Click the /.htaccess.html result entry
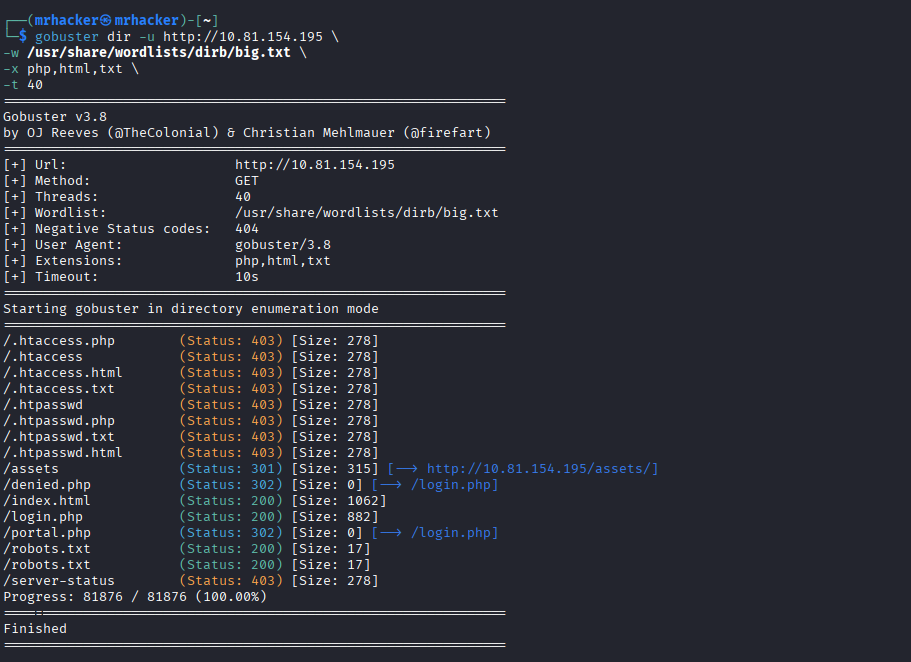The height and width of the screenshot is (662, 911). pos(63,373)
